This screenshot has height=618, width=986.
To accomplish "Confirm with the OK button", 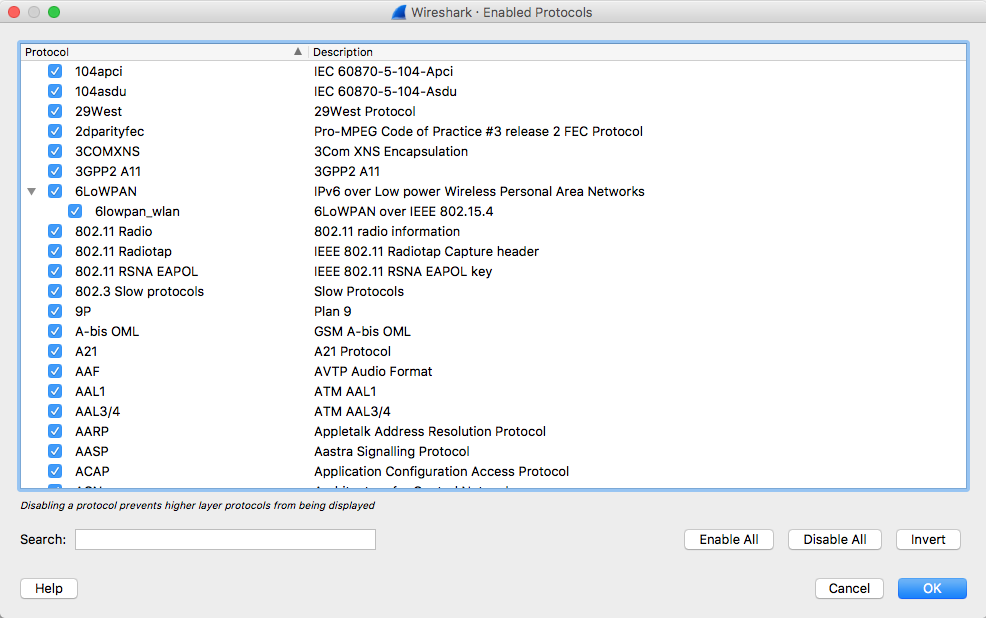I will (932, 589).
